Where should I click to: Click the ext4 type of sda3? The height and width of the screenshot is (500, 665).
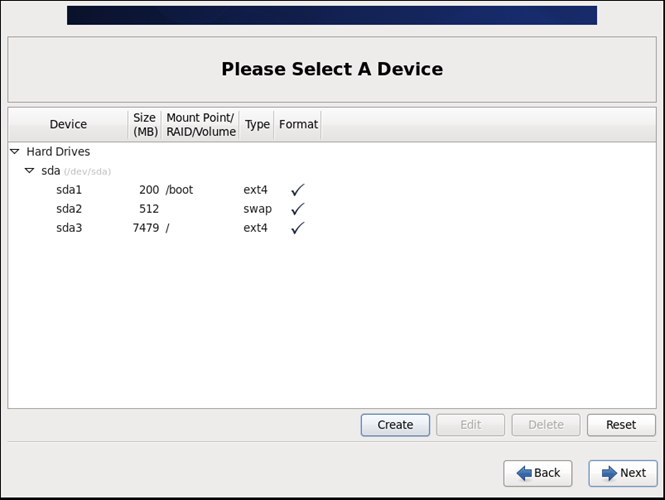(x=255, y=228)
